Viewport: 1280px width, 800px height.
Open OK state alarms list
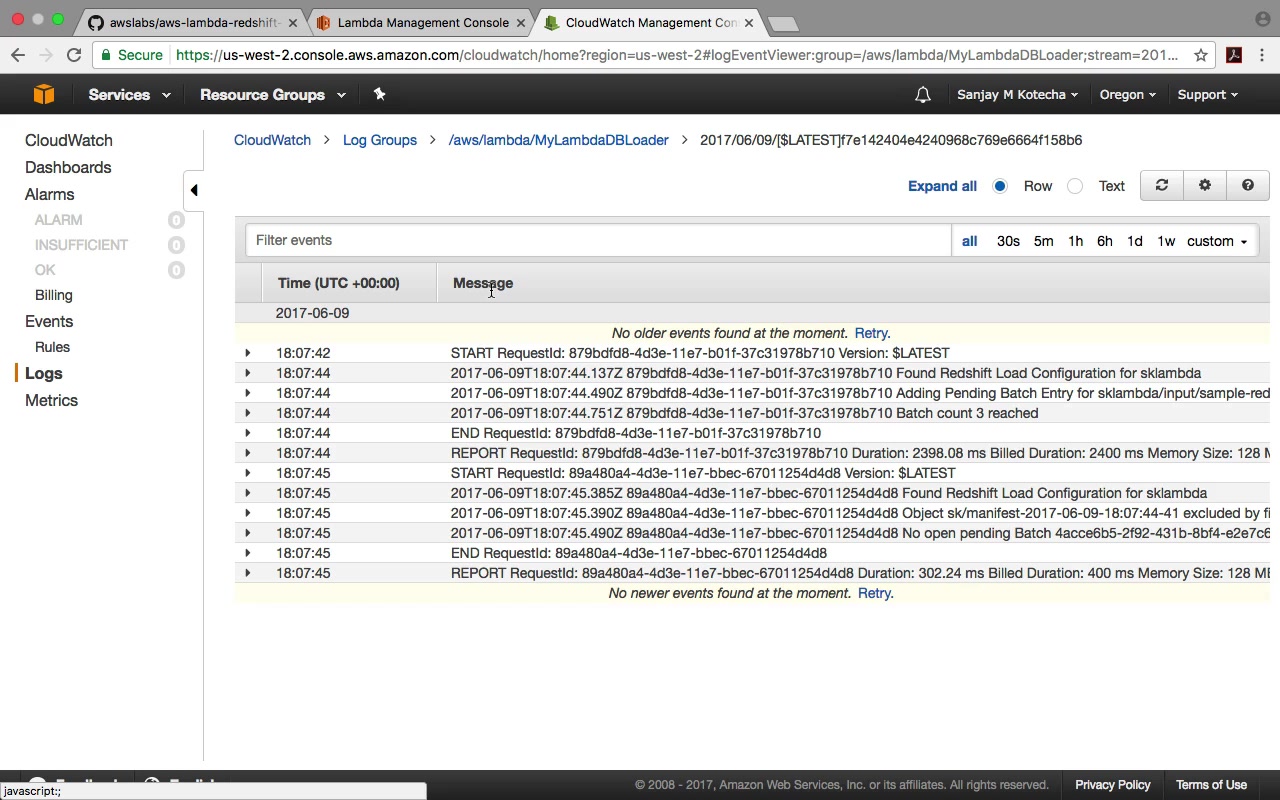(x=45, y=270)
